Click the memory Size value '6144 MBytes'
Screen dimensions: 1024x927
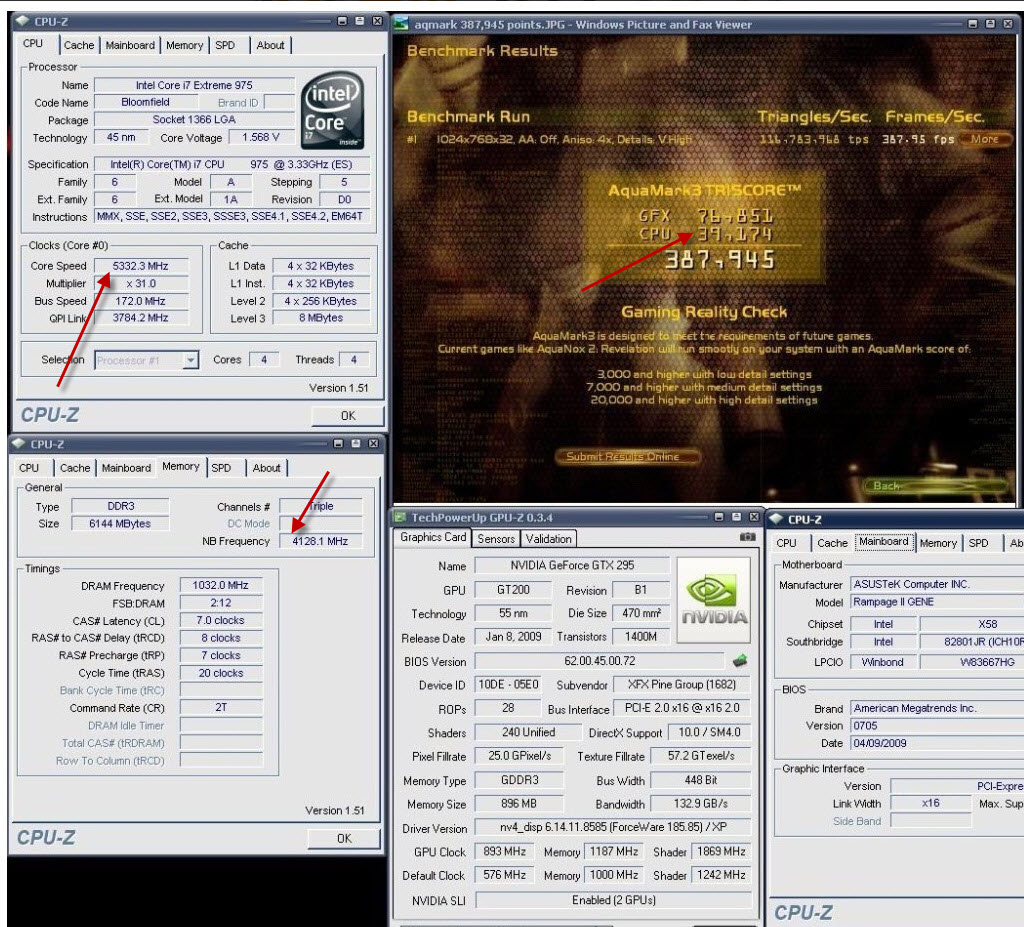pyautogui.click(x=120, y=523)
